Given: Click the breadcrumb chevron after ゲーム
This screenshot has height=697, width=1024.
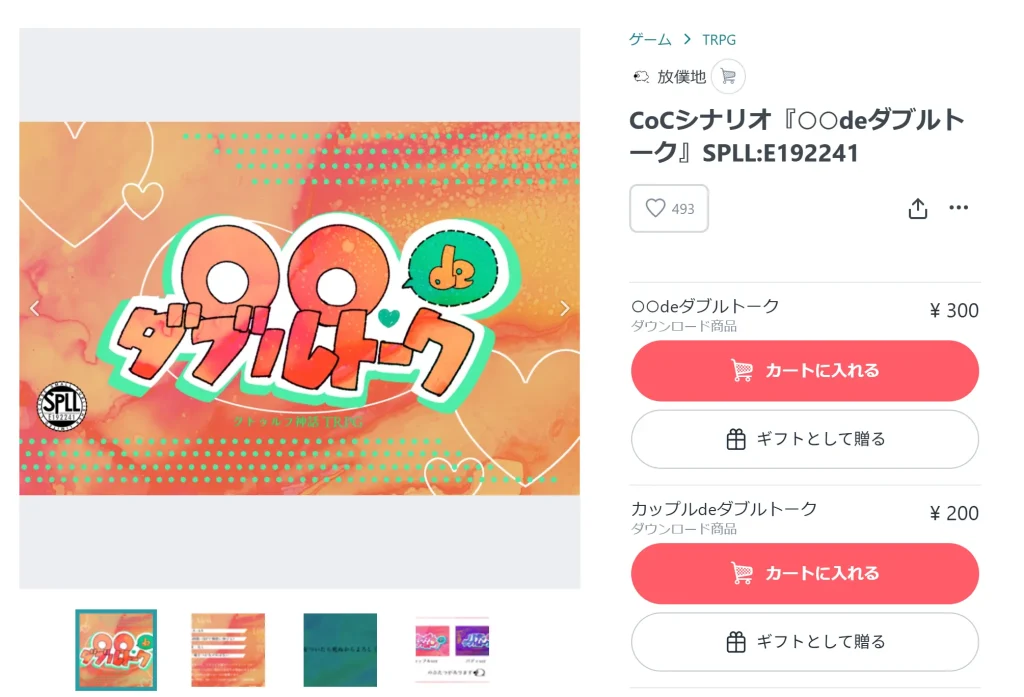Looking at the screenshot, I should (687, 40).
